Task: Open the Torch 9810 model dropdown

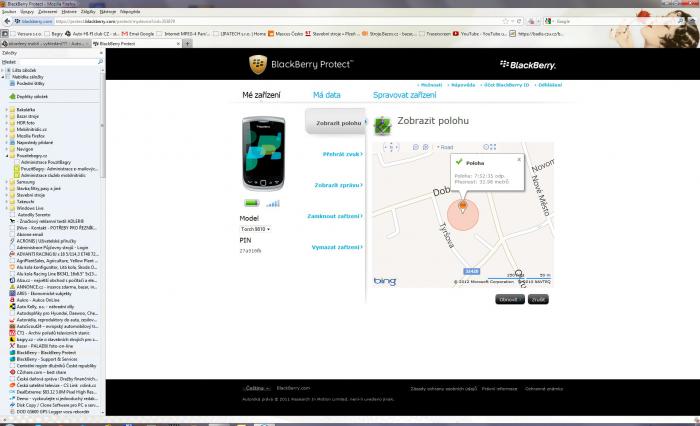Action: tap(255, 229)
